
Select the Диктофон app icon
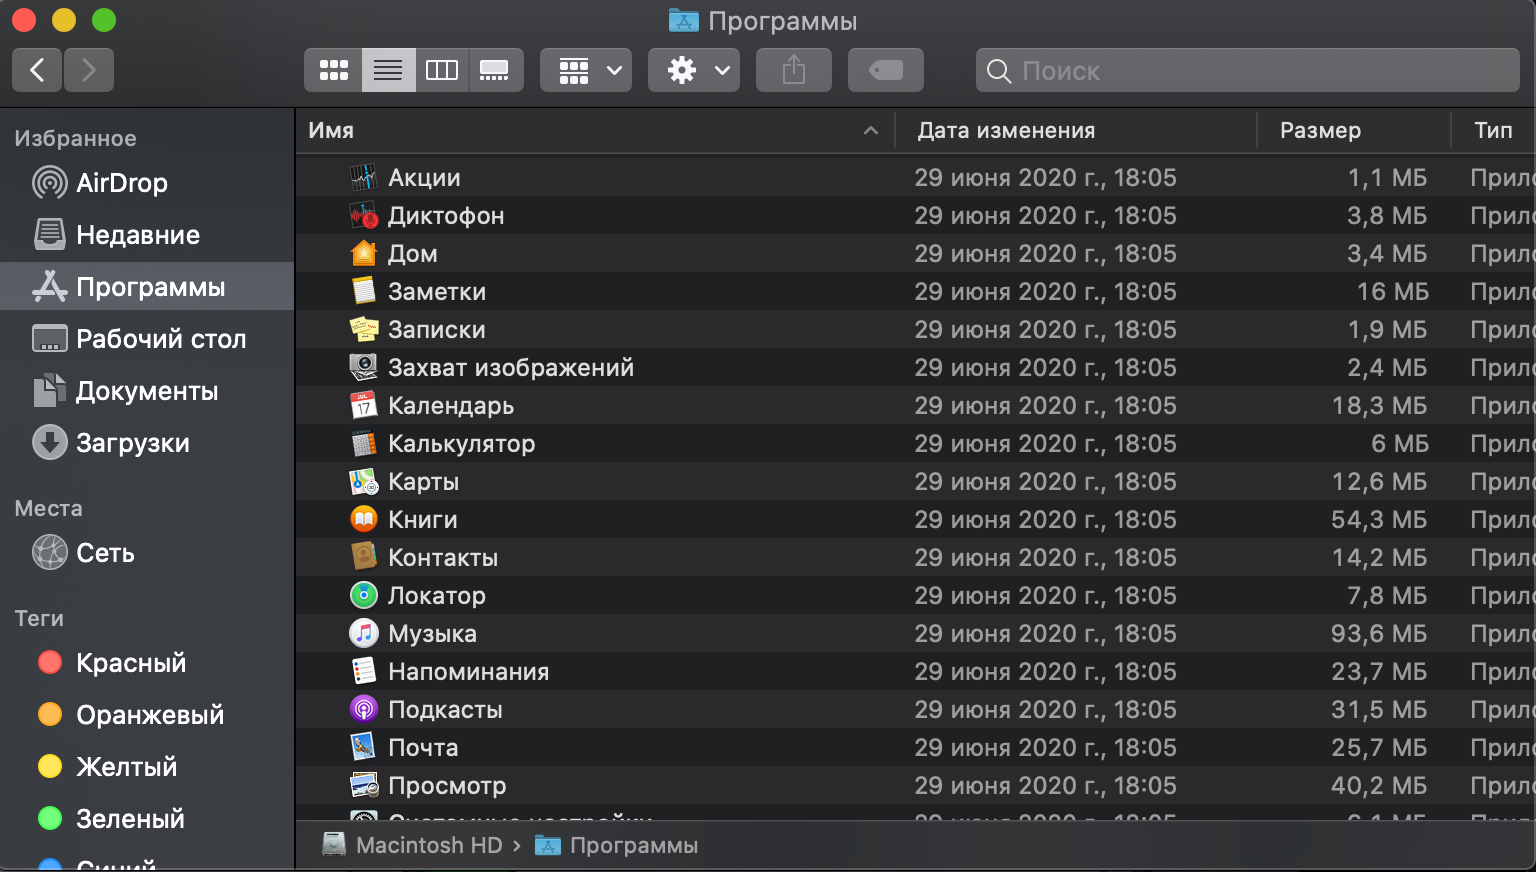click(x=363, y=216)
